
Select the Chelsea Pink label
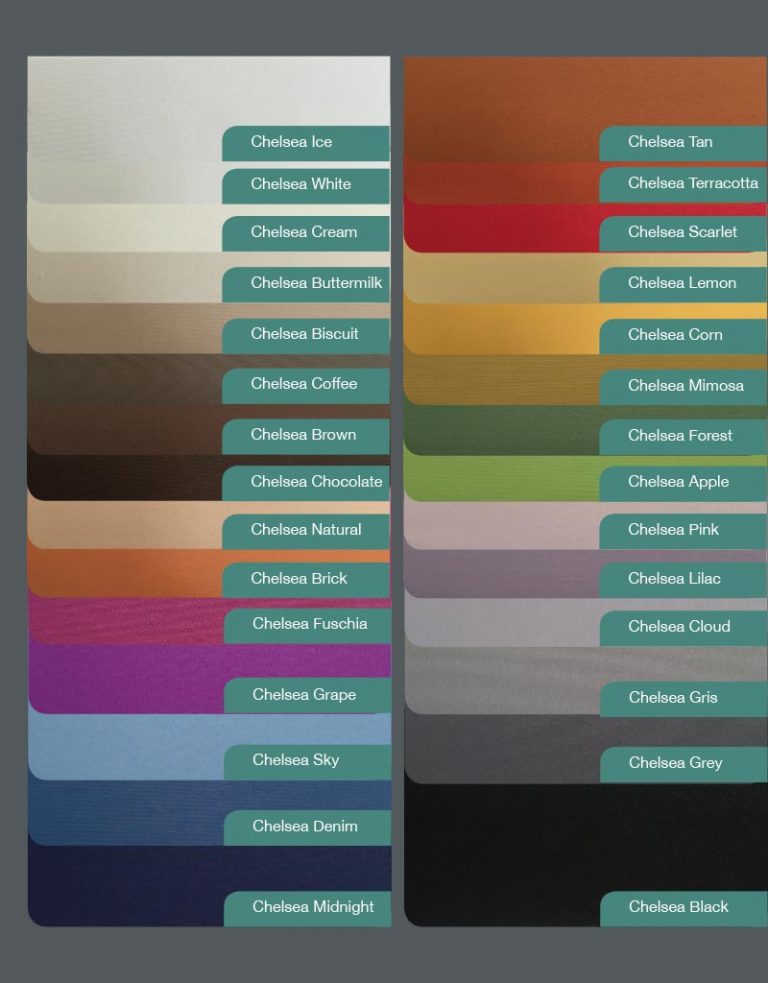point(683,531)
